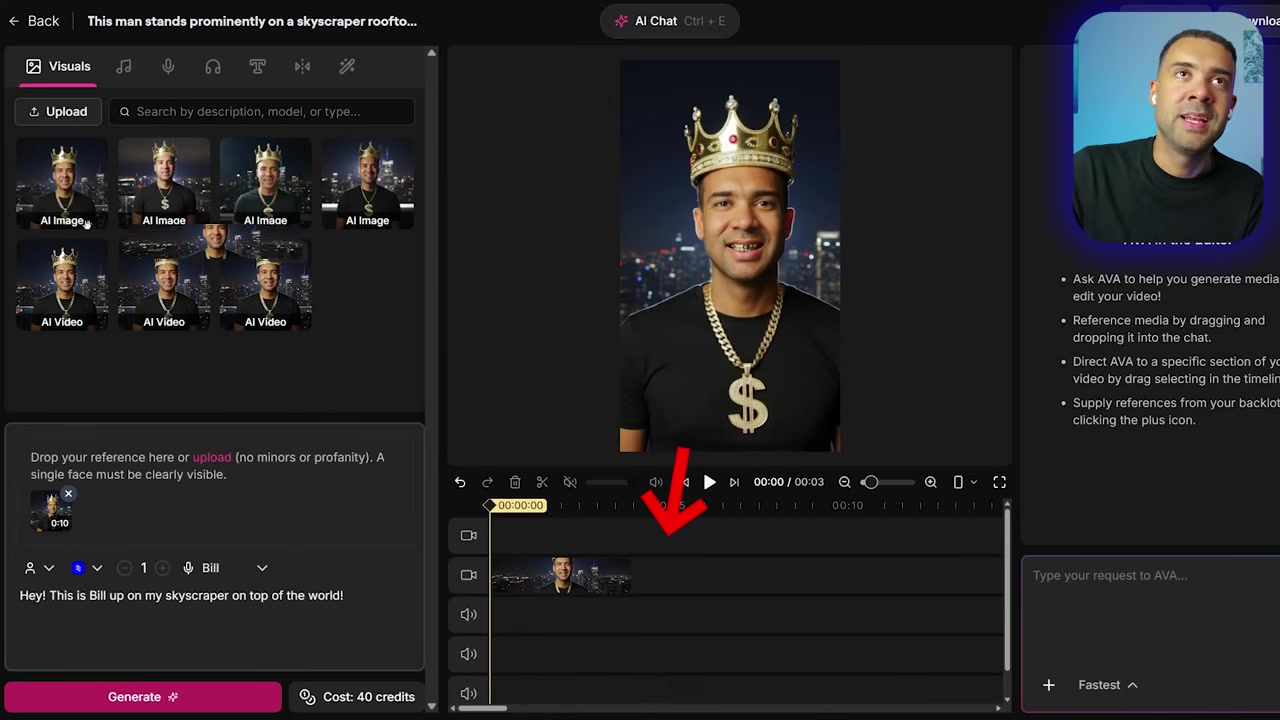Split clip with scissors icon
The height and width of the screenshot is (720, 1280).
tap(542, 482)
